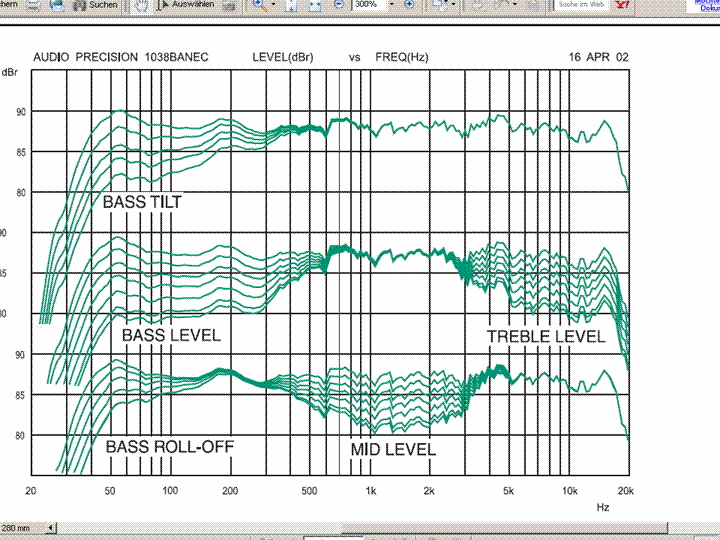Select the Hand tool
720x540 pixels.
(x=143, y=5)
